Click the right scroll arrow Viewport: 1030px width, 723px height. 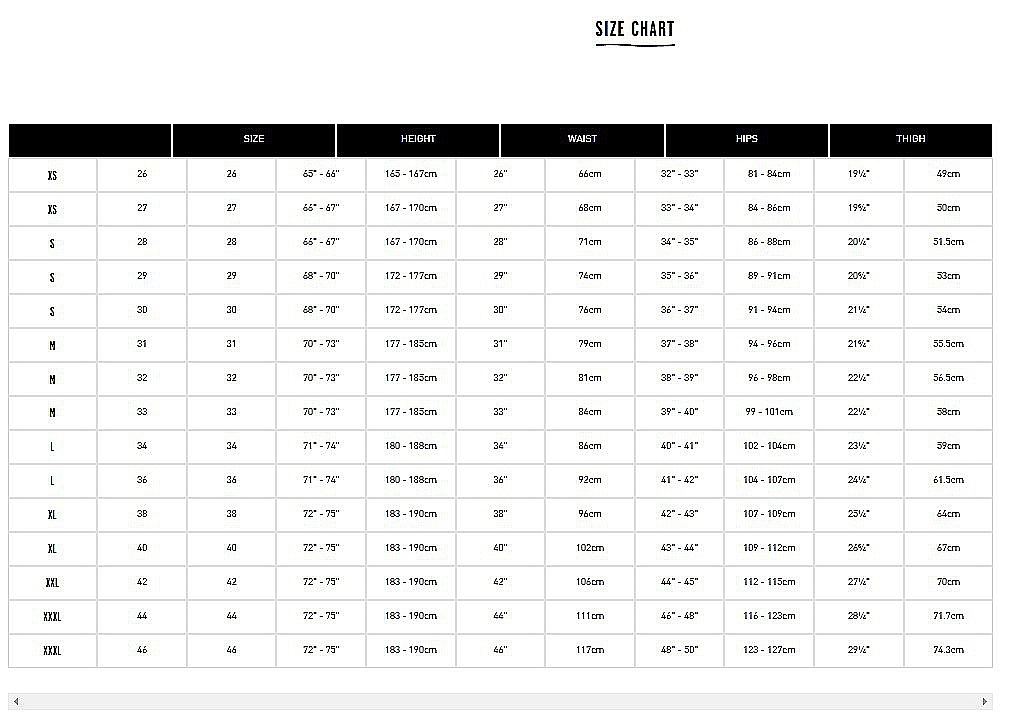pyautogui.click(x=986, y=701)
